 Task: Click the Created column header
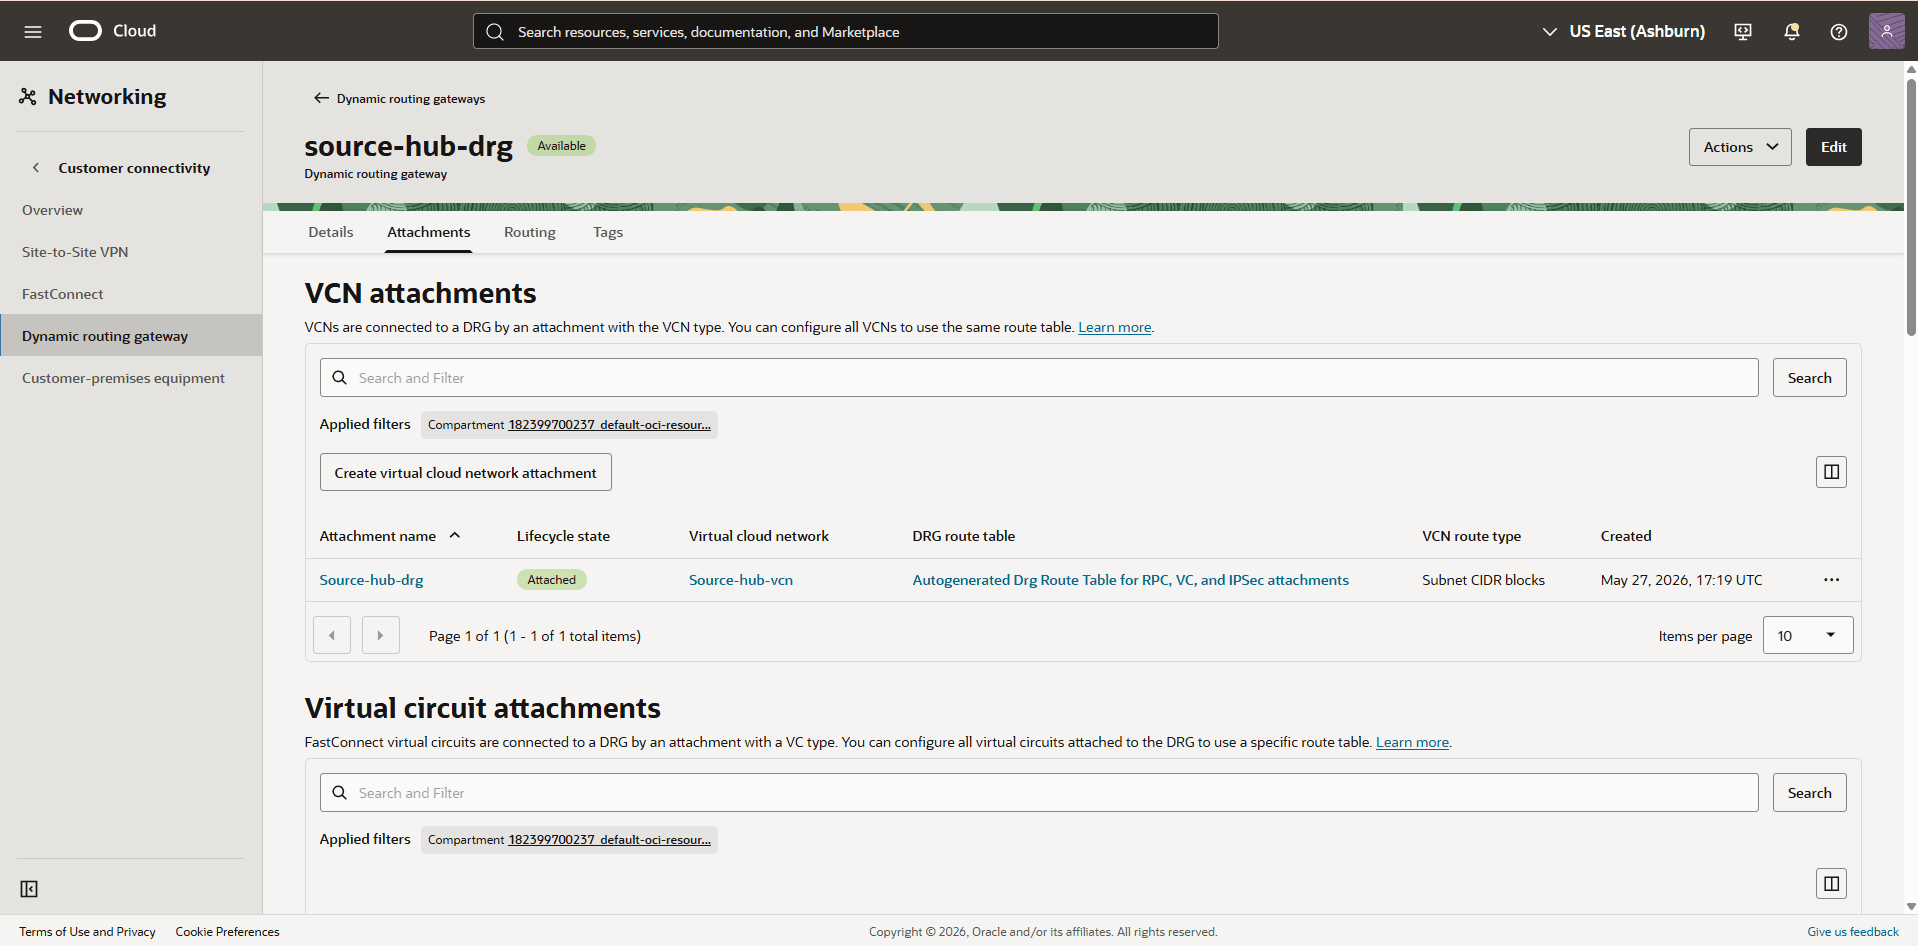(1626, 536)
